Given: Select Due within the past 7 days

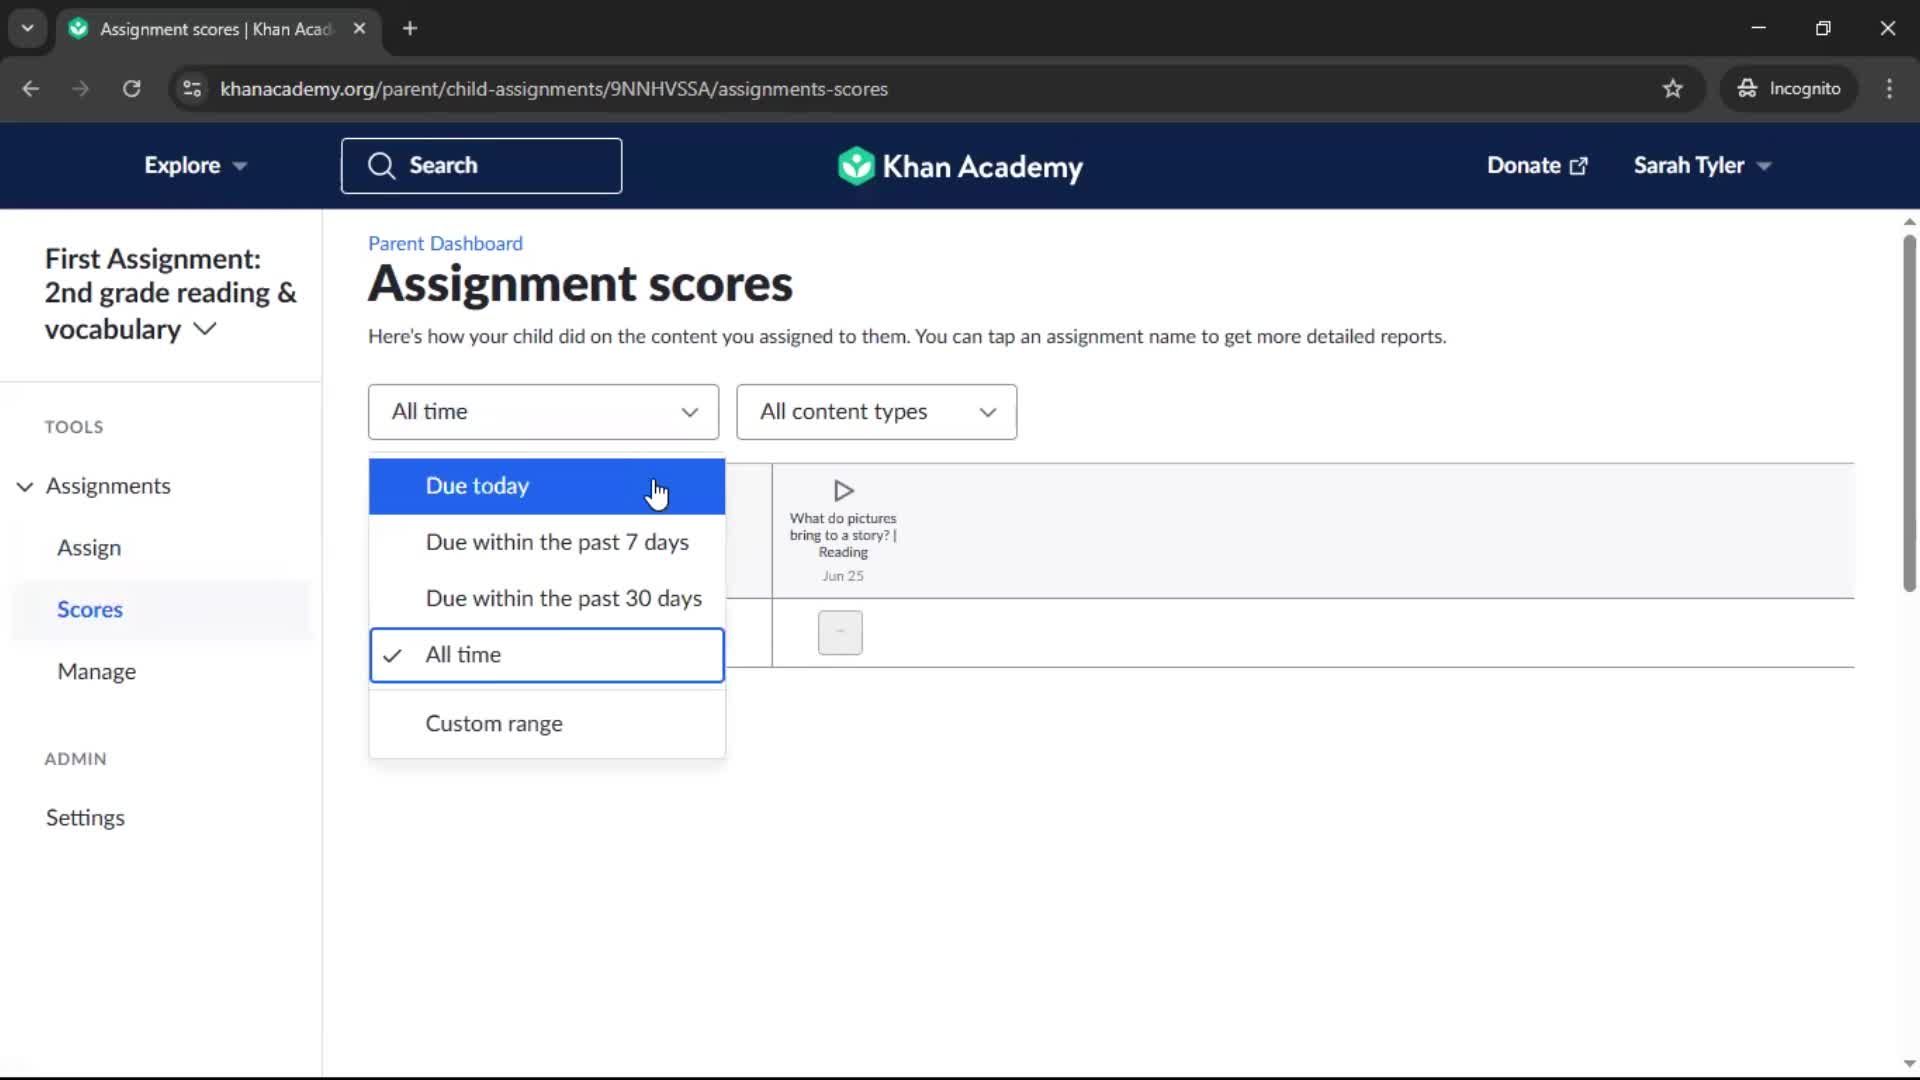Looking at the screenshot, I should (x=546, y=542).
